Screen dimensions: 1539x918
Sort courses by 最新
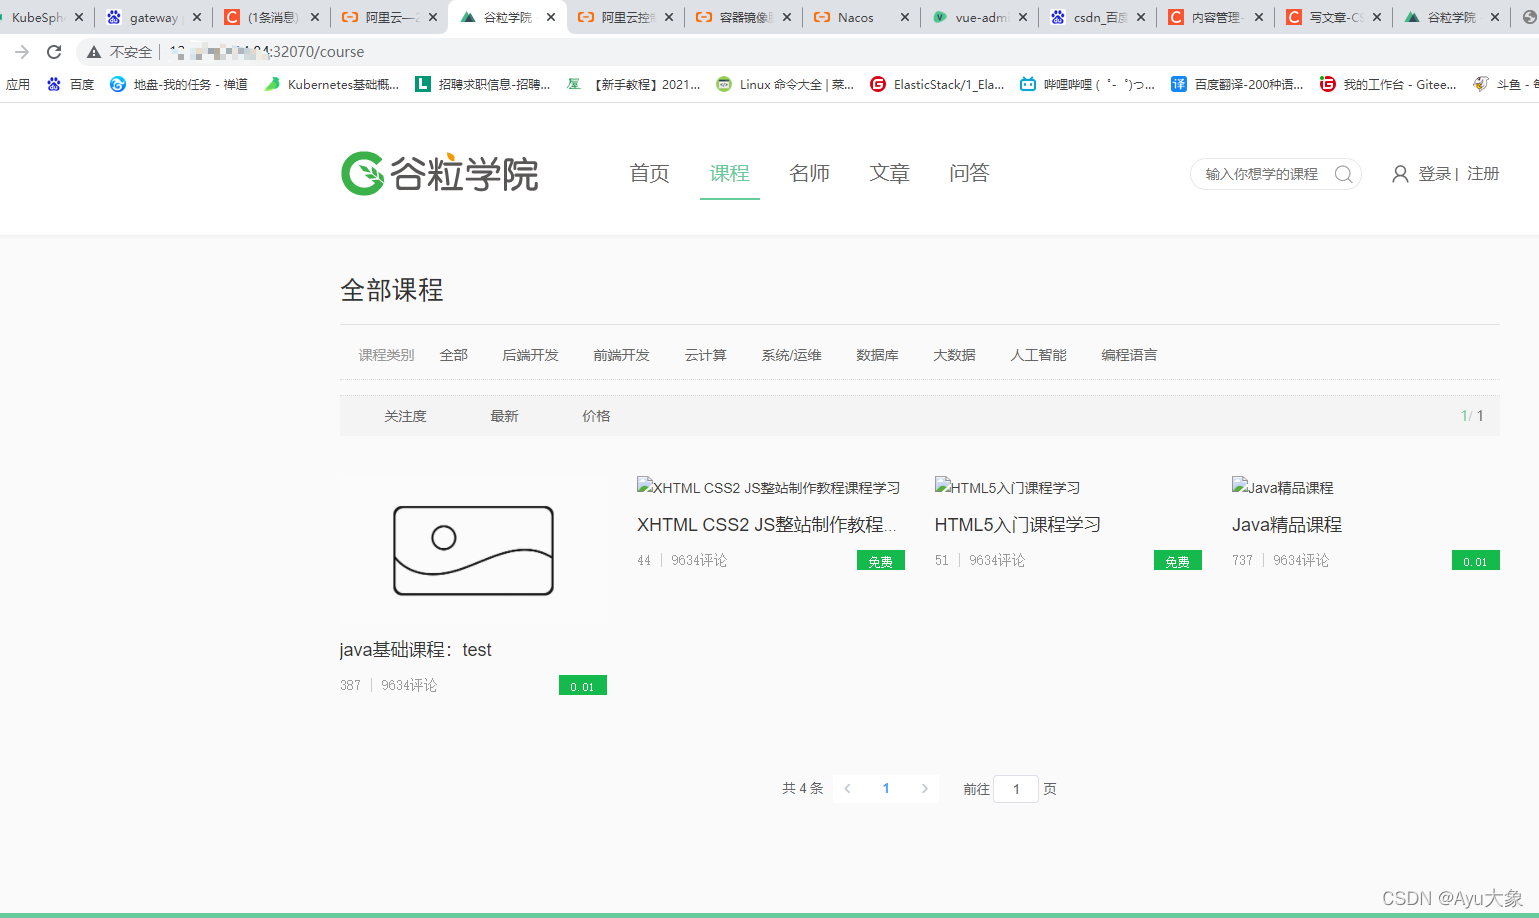click(504, 416)
